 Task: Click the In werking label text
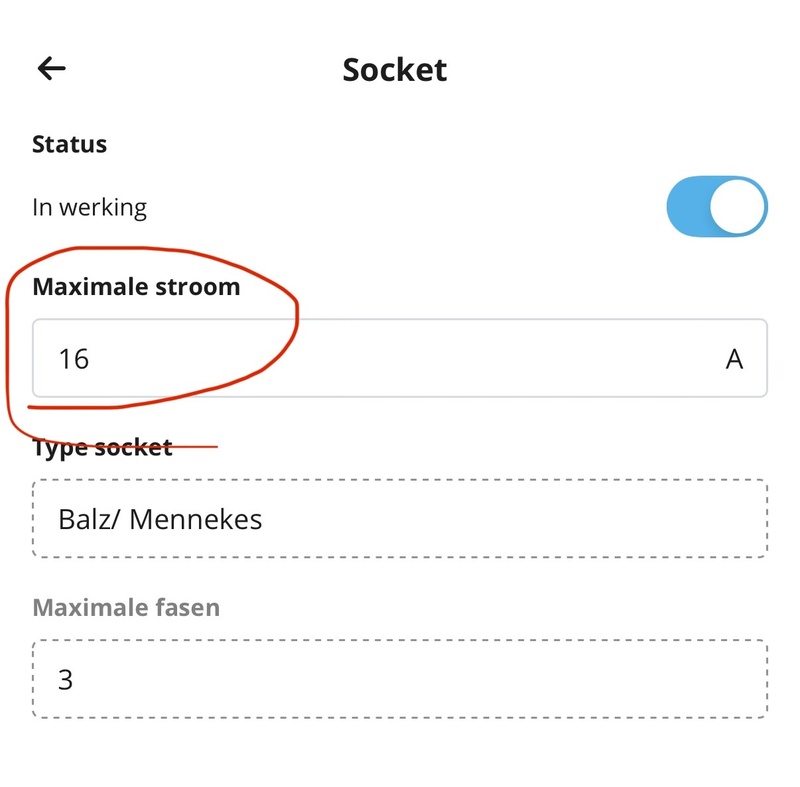[89, 208]
